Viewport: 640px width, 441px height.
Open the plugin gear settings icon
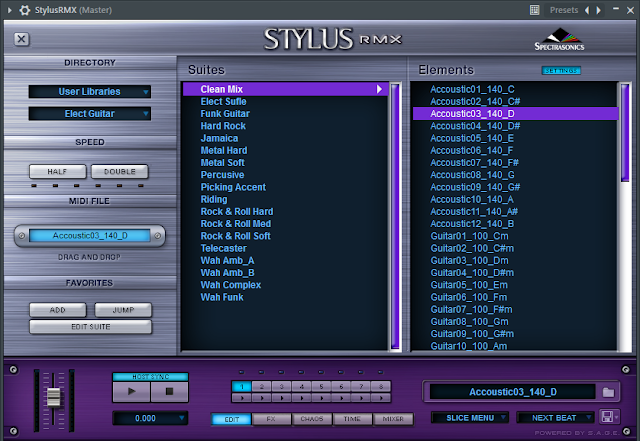[24, 10]
